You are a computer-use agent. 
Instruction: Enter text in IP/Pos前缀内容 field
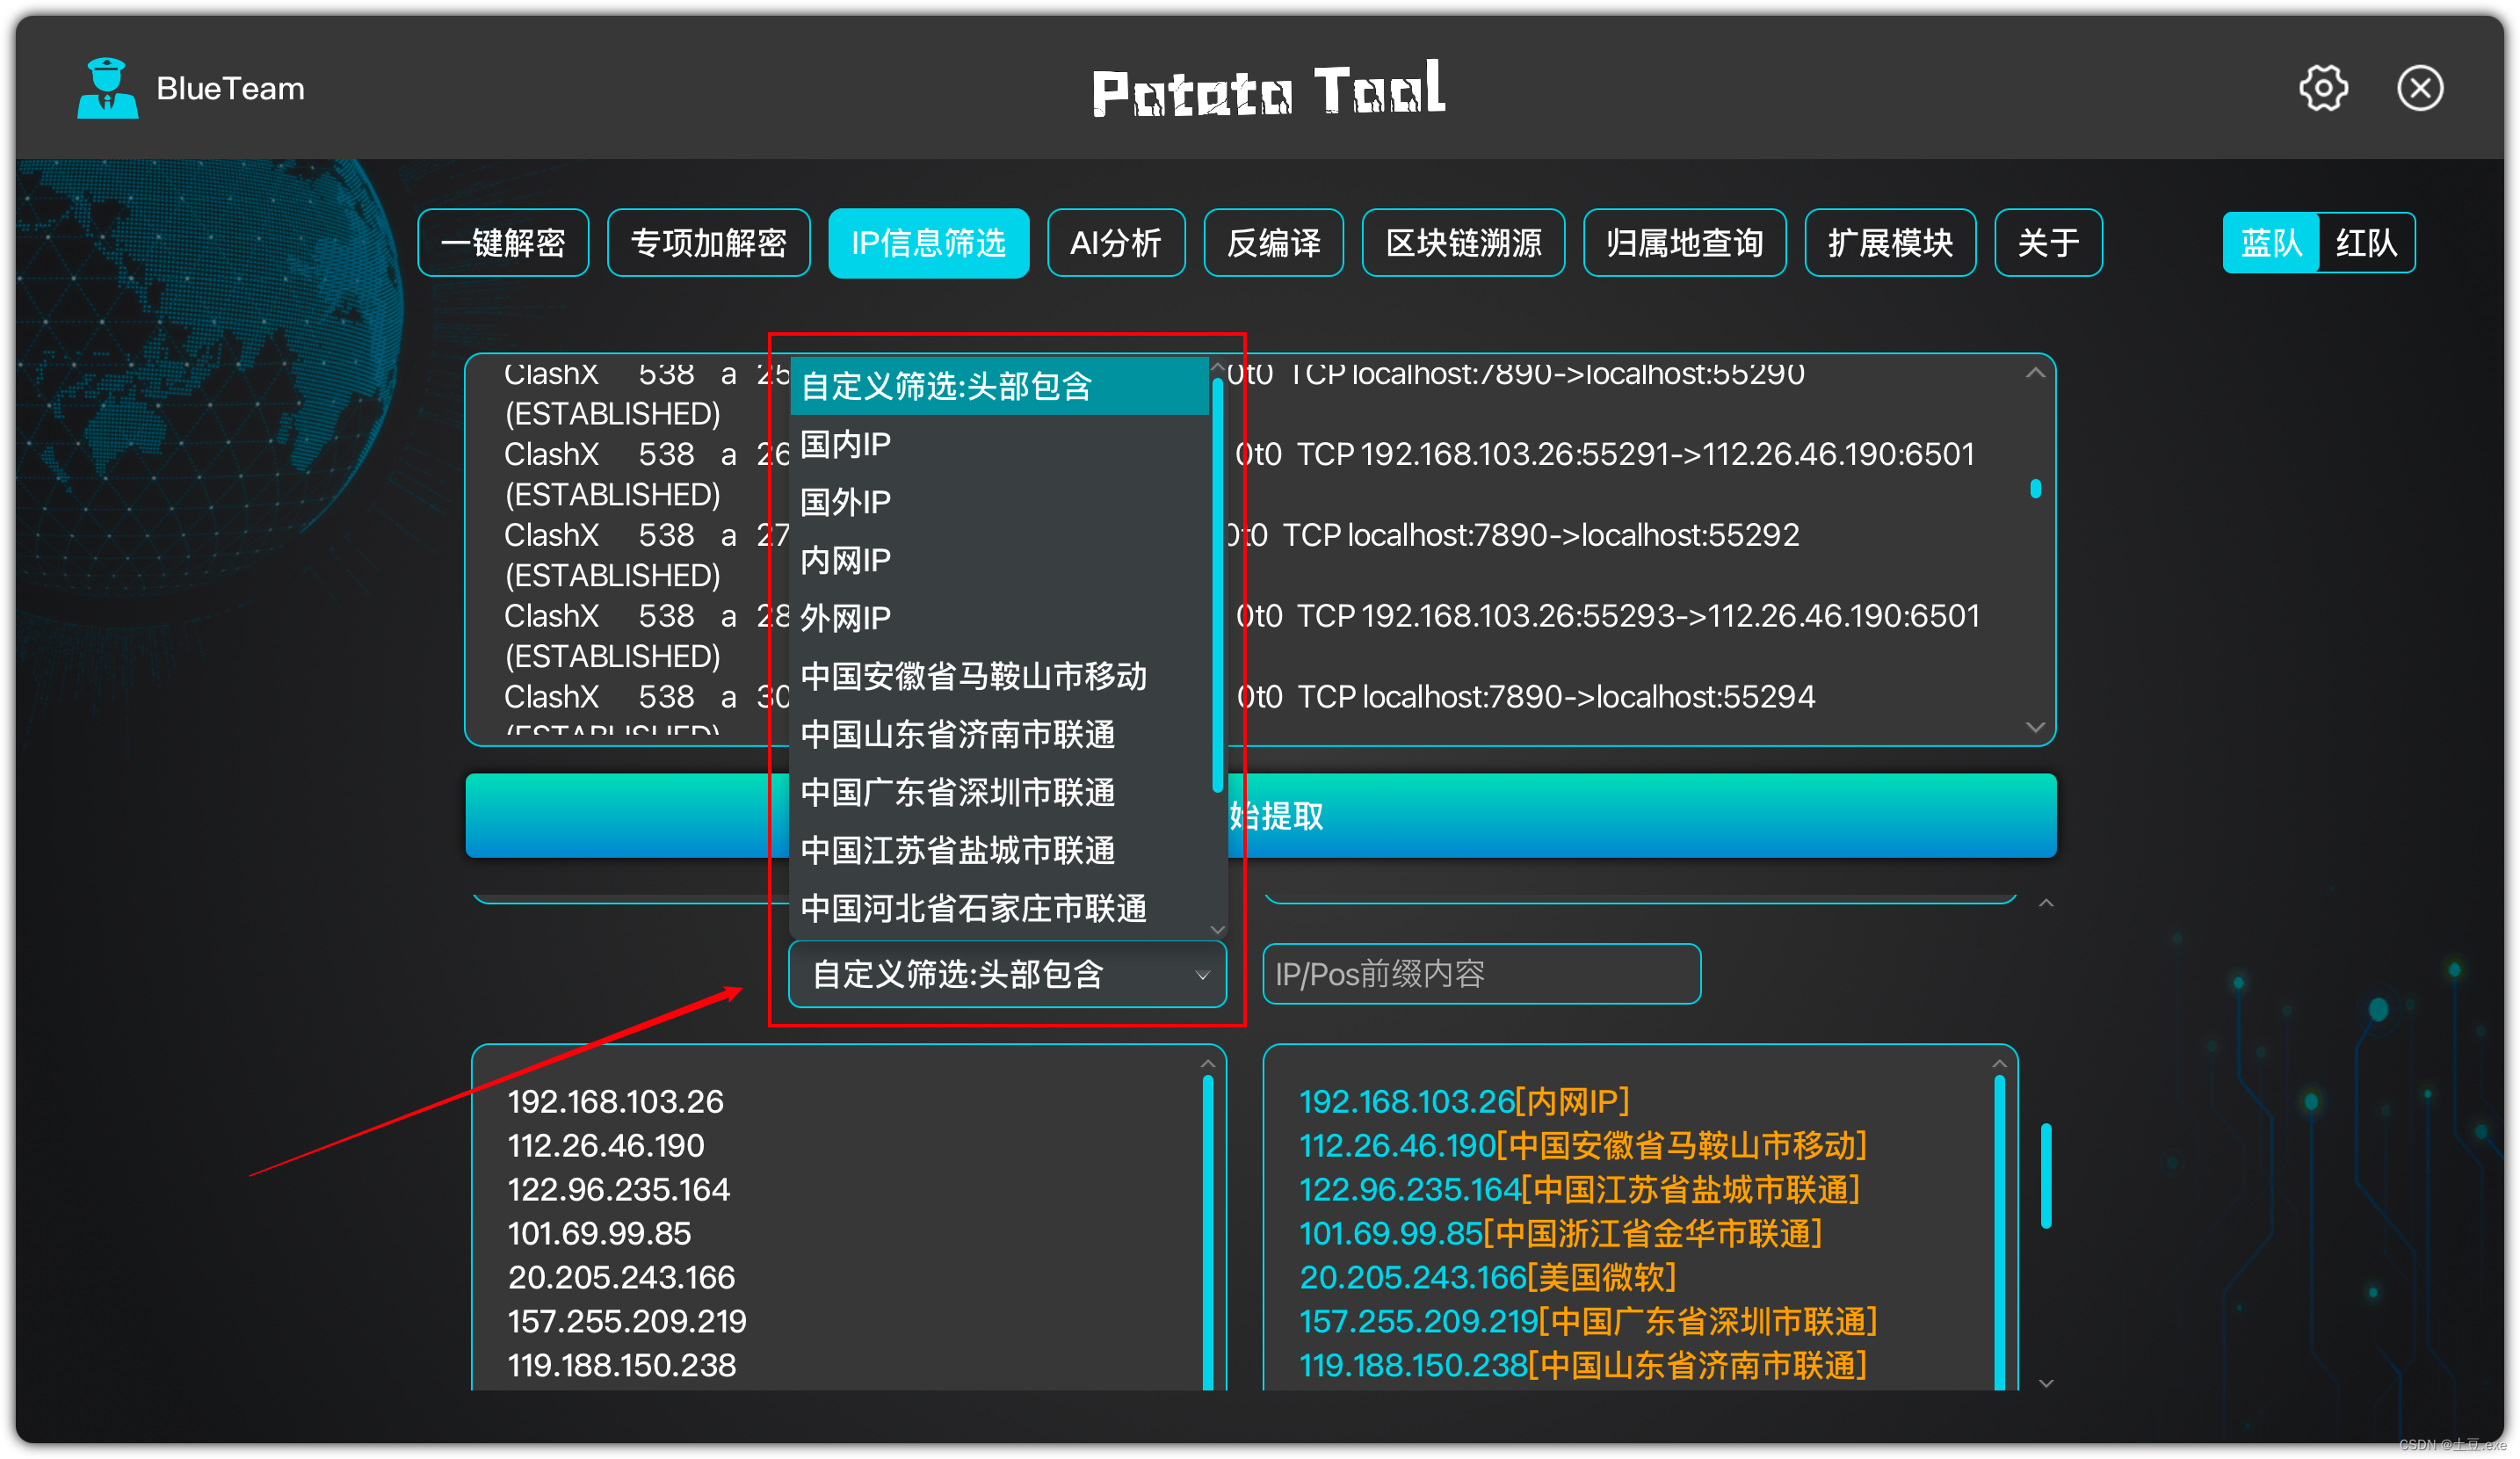(1482, 973)
